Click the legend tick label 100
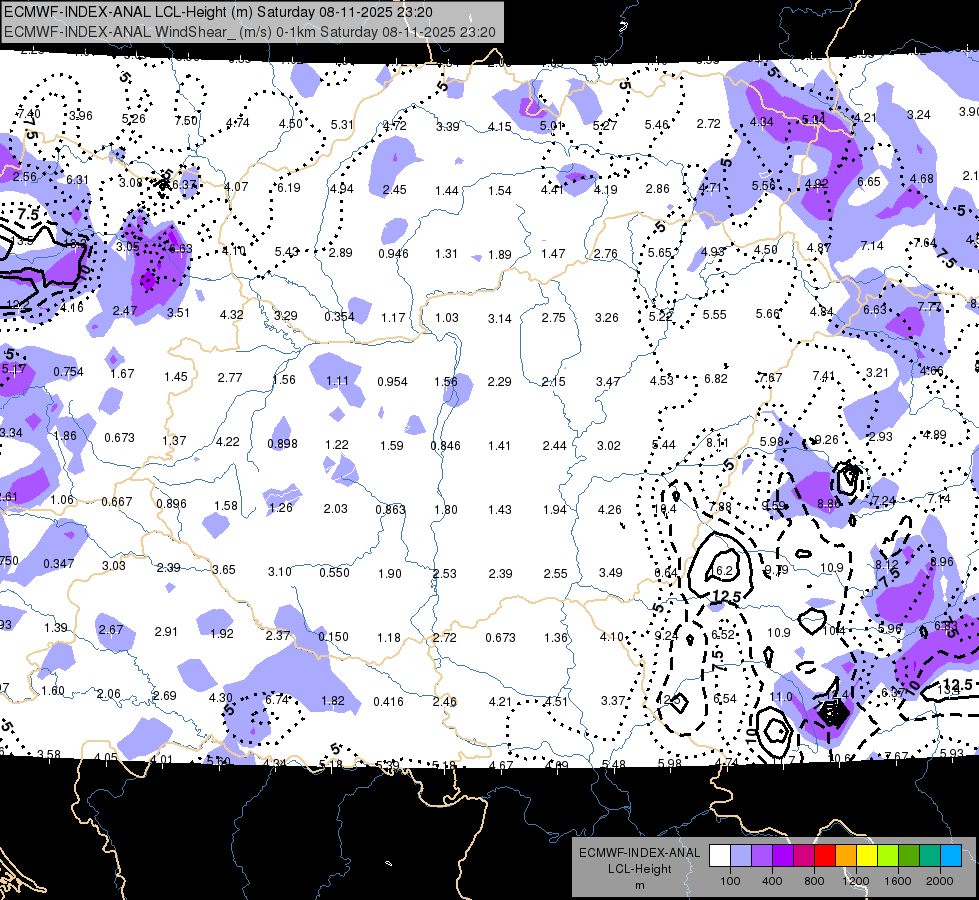The image size is (979, 900). (730, 881)
